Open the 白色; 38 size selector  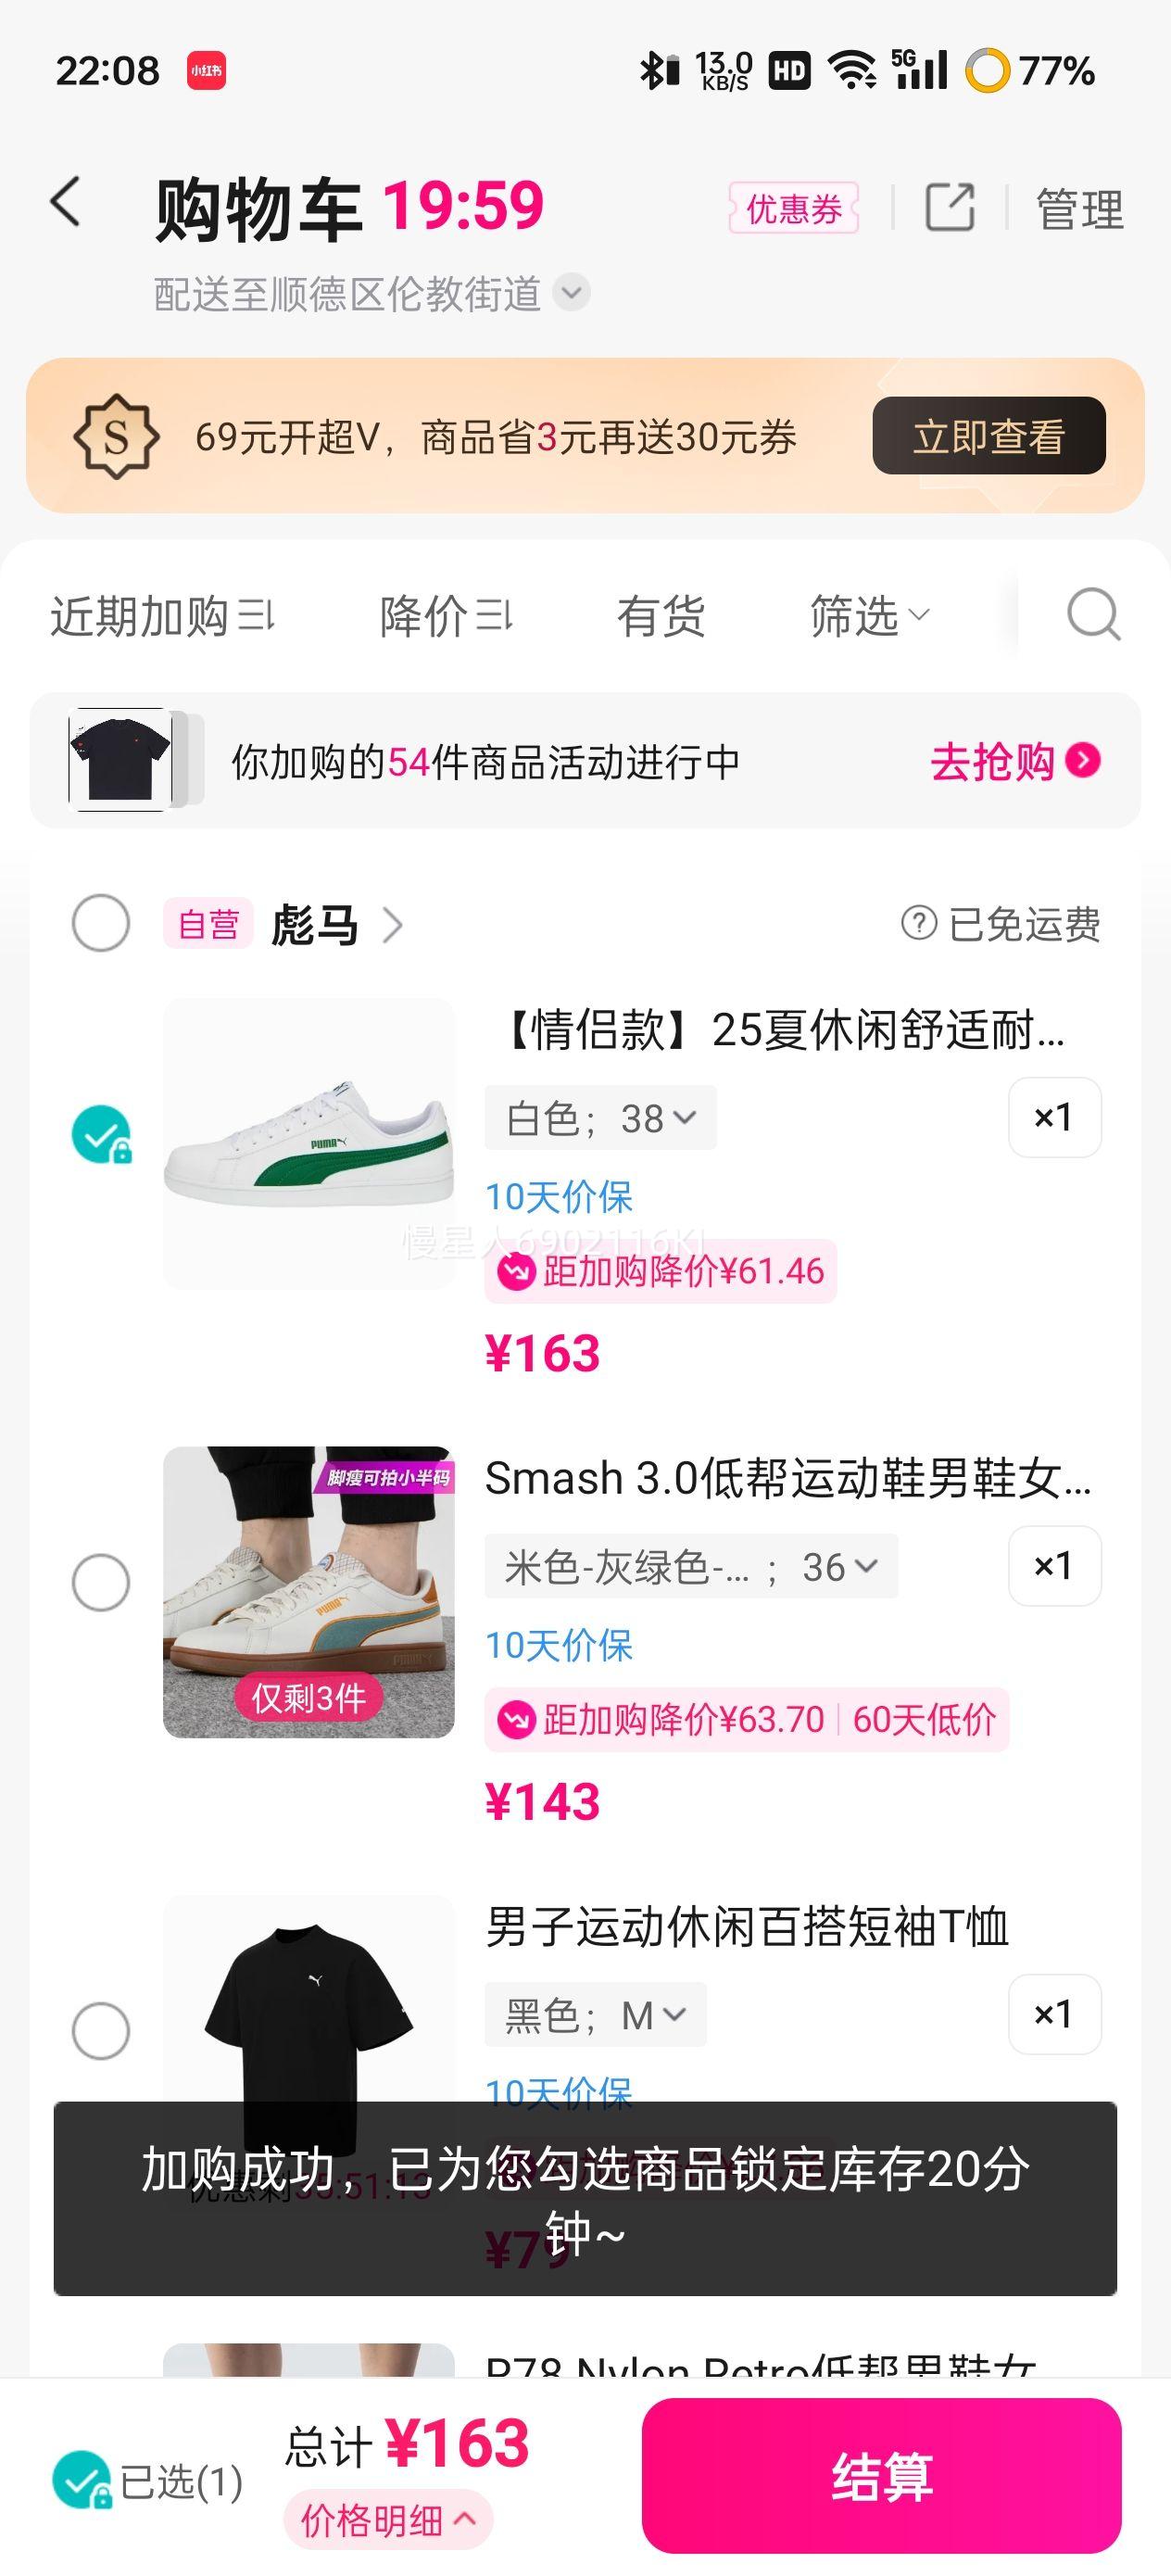coord(600,1118)
